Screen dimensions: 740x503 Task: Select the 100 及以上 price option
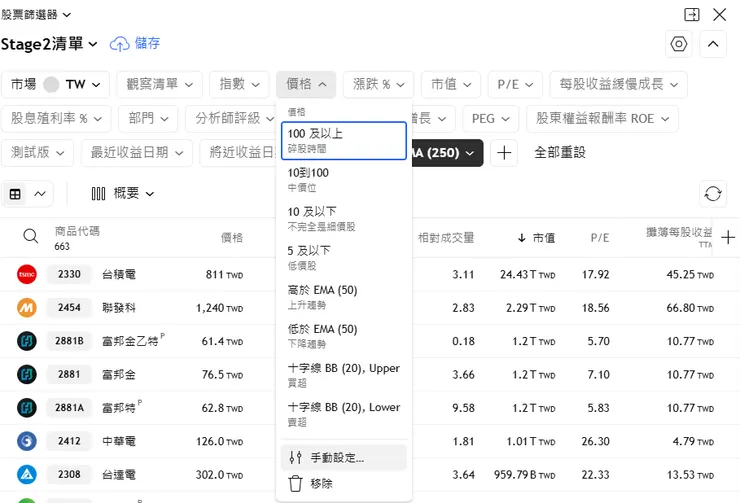(344, 141)
